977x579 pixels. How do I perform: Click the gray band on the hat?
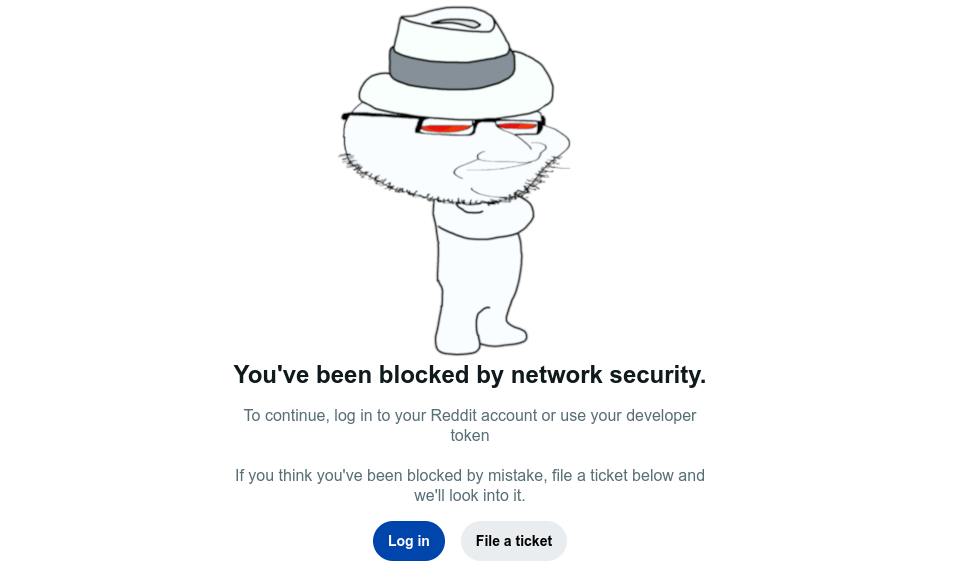pyautogui.click(x=452, y=66)
